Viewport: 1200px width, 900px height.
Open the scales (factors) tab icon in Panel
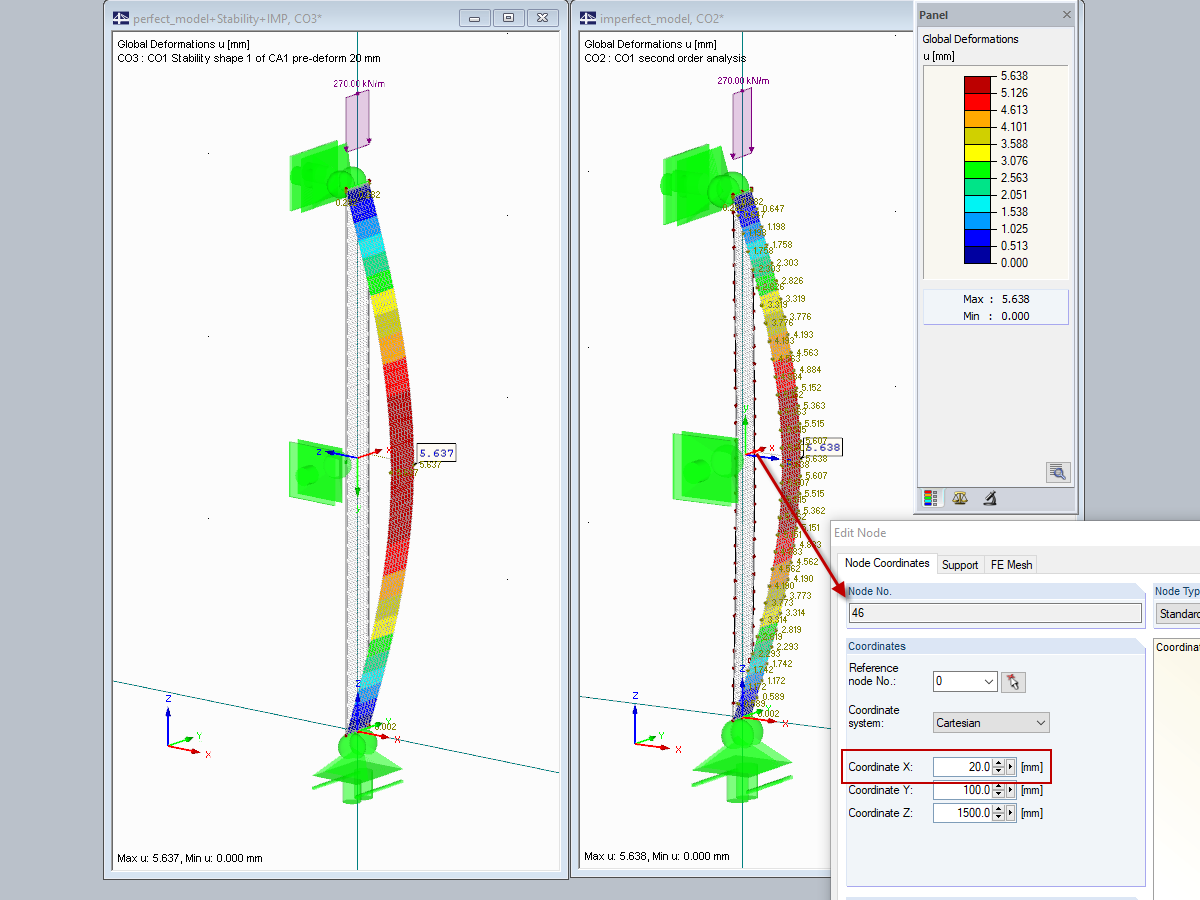[x=960, y=497]
